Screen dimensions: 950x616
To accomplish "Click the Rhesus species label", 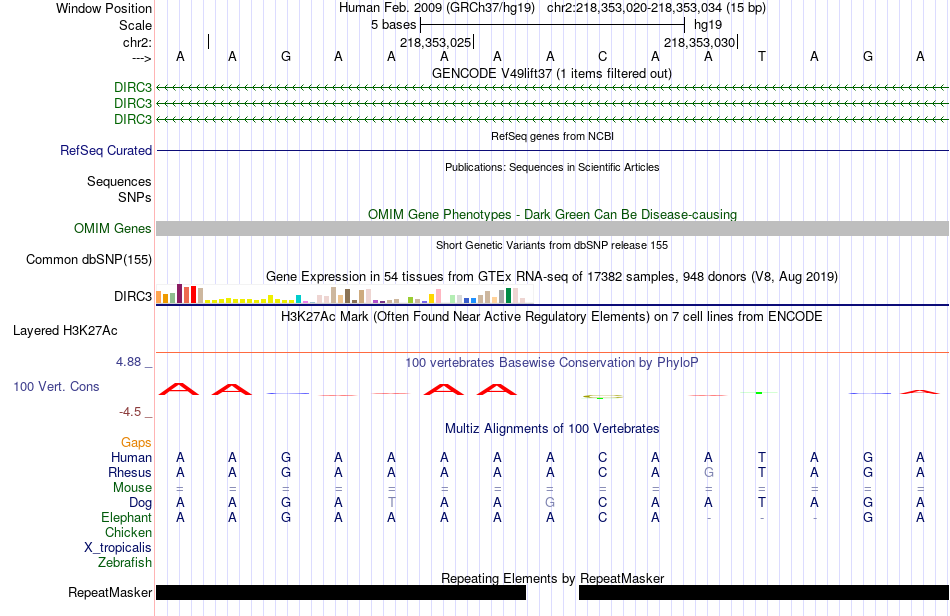I will pyautogui.click(x=130, y=472).
